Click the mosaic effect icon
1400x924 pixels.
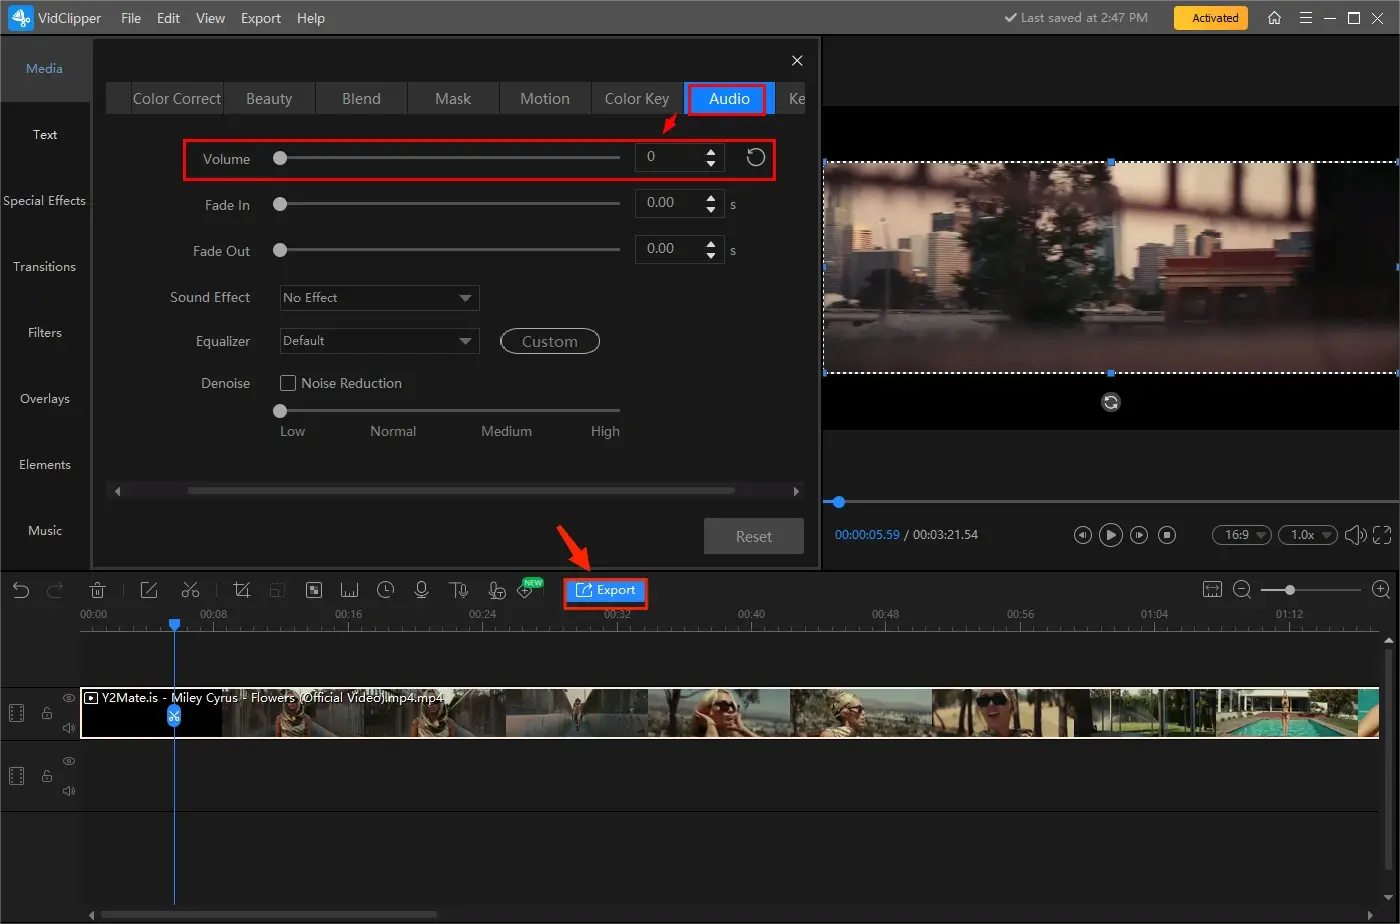[313, 590]
